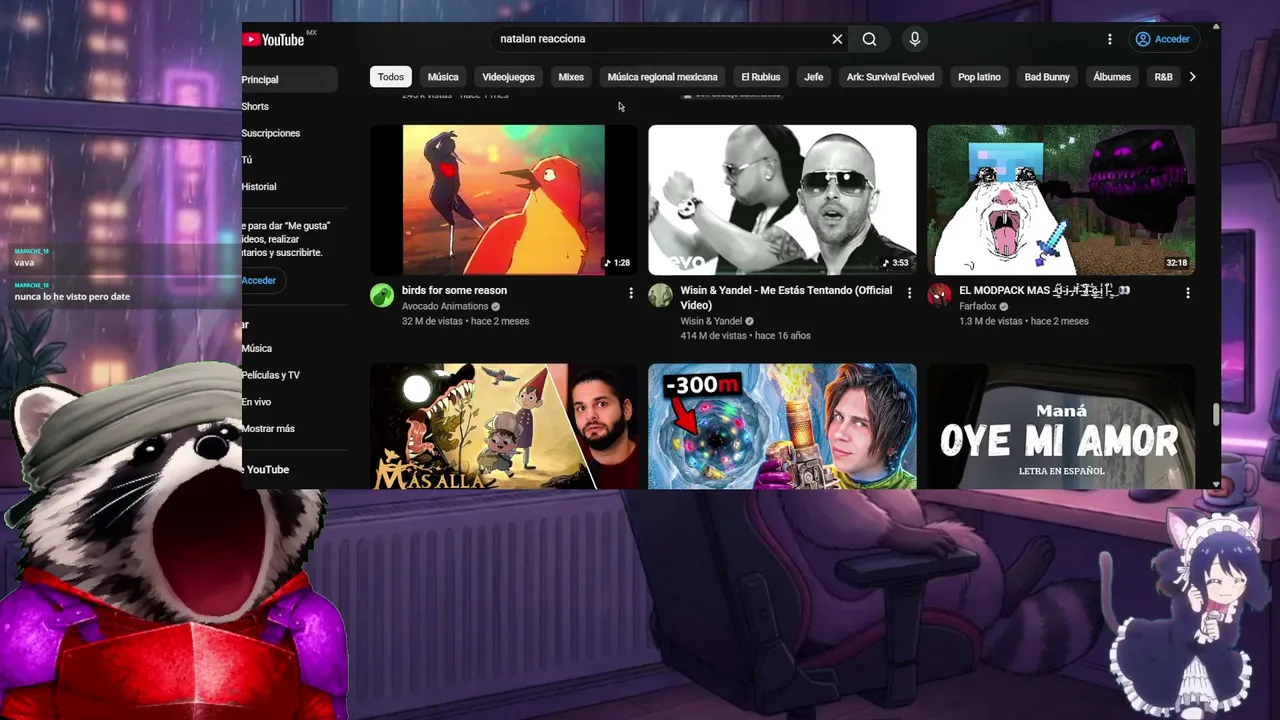Select the El Rubius chip
1280x720 pixels.
[761, 77]
